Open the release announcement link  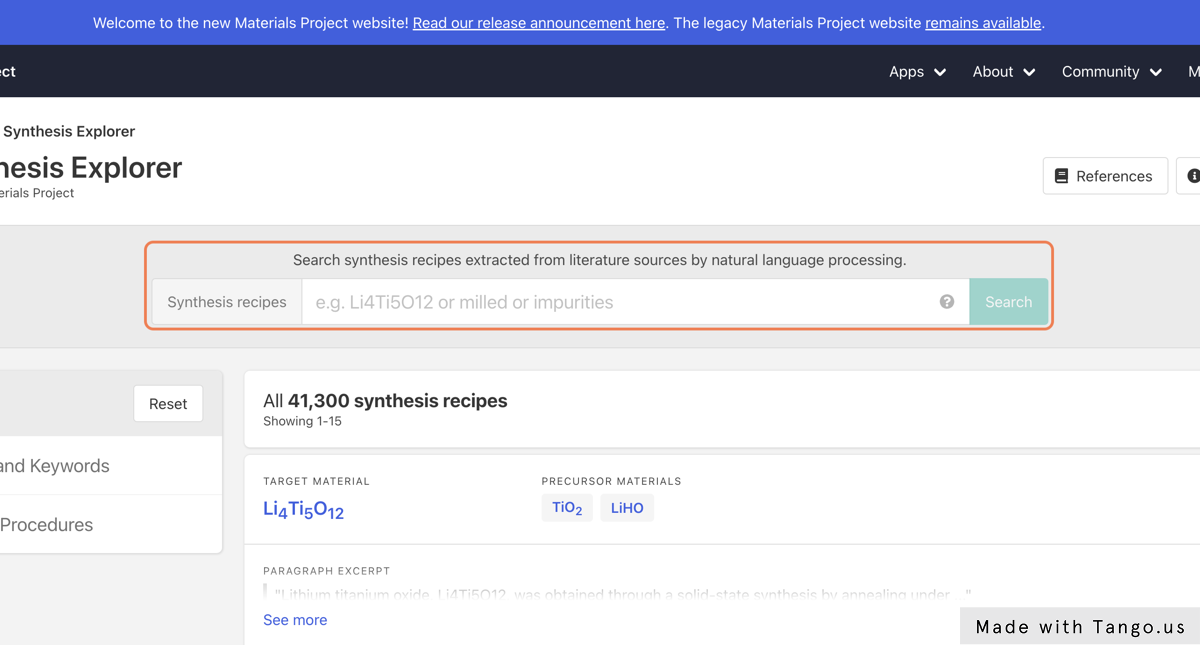[538, 23]
